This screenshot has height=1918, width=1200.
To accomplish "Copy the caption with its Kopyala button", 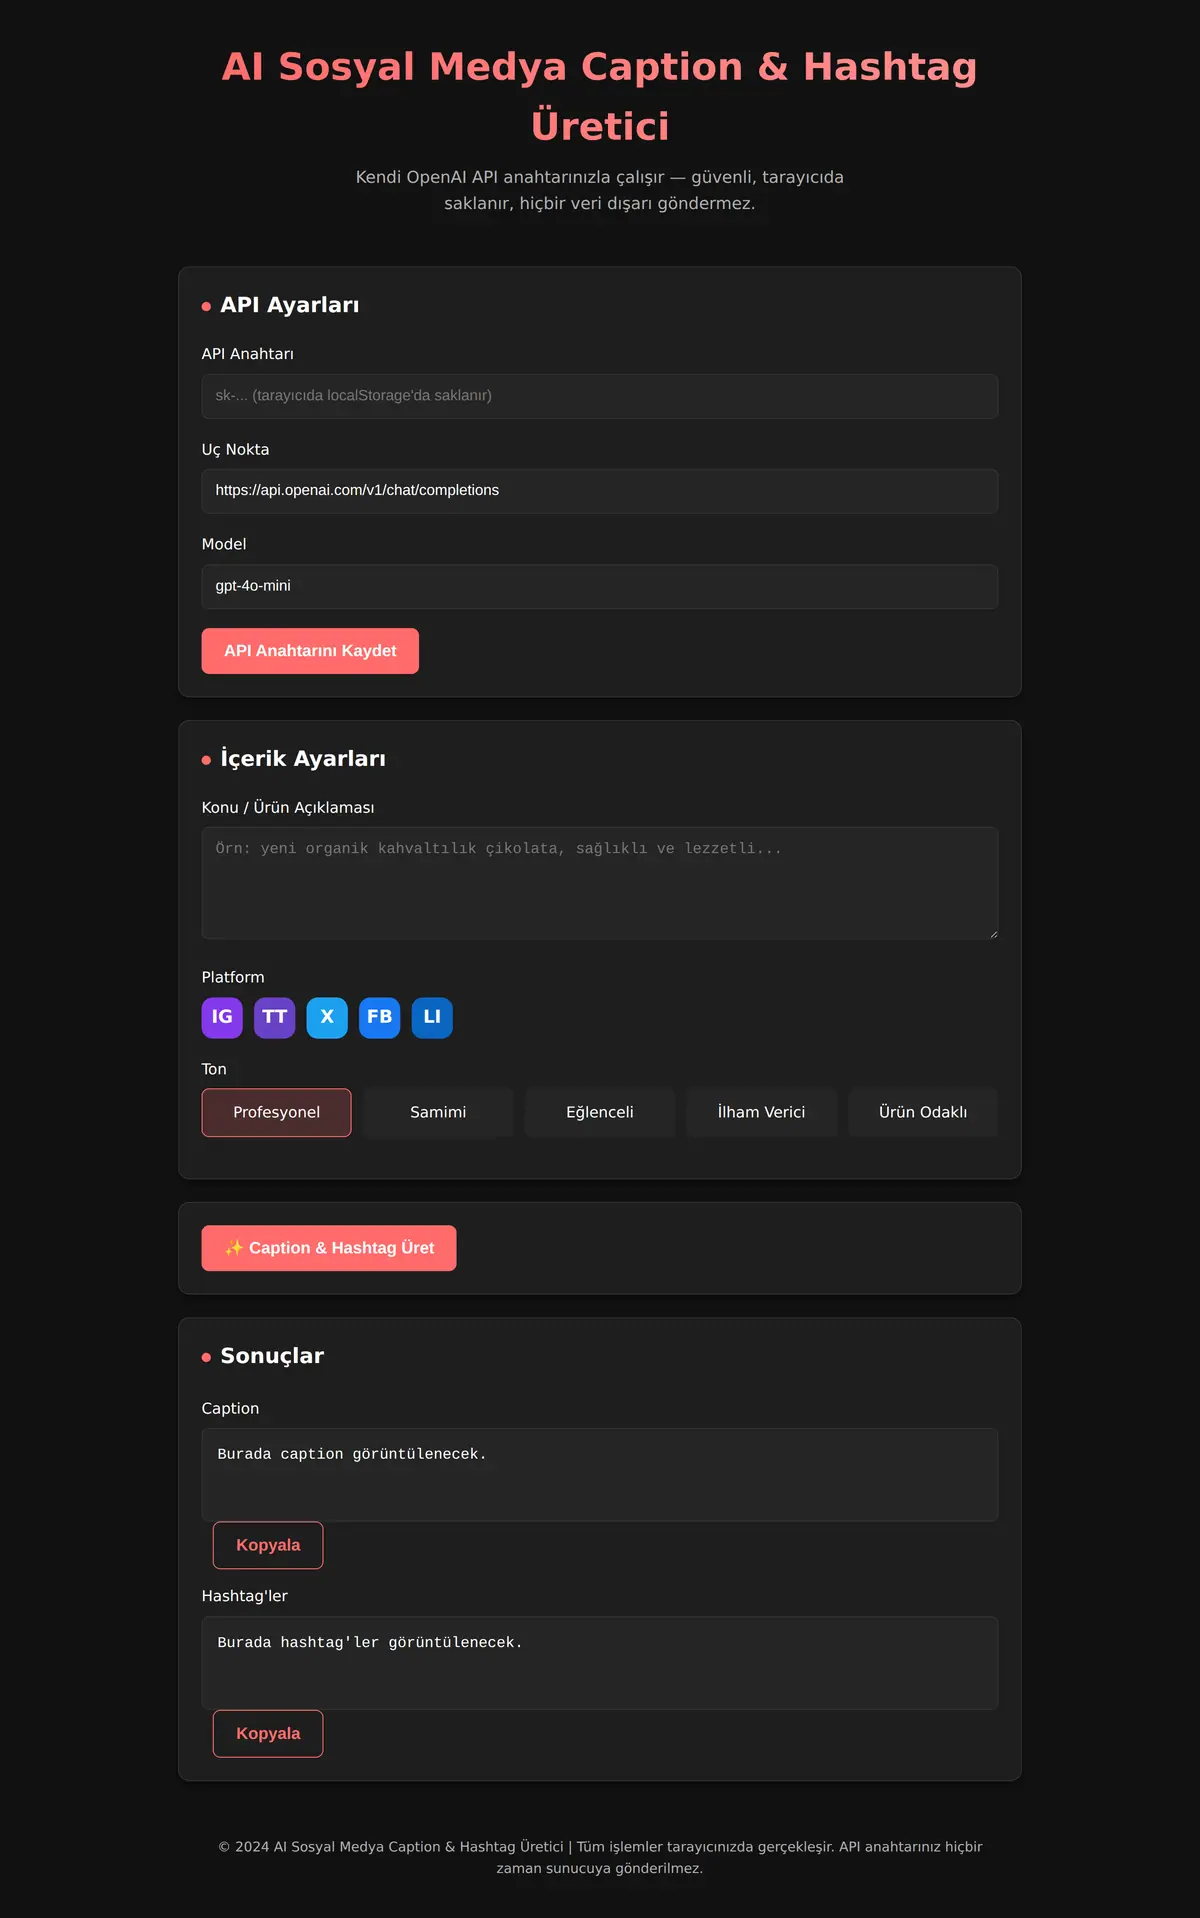I will coord(268,1545).
